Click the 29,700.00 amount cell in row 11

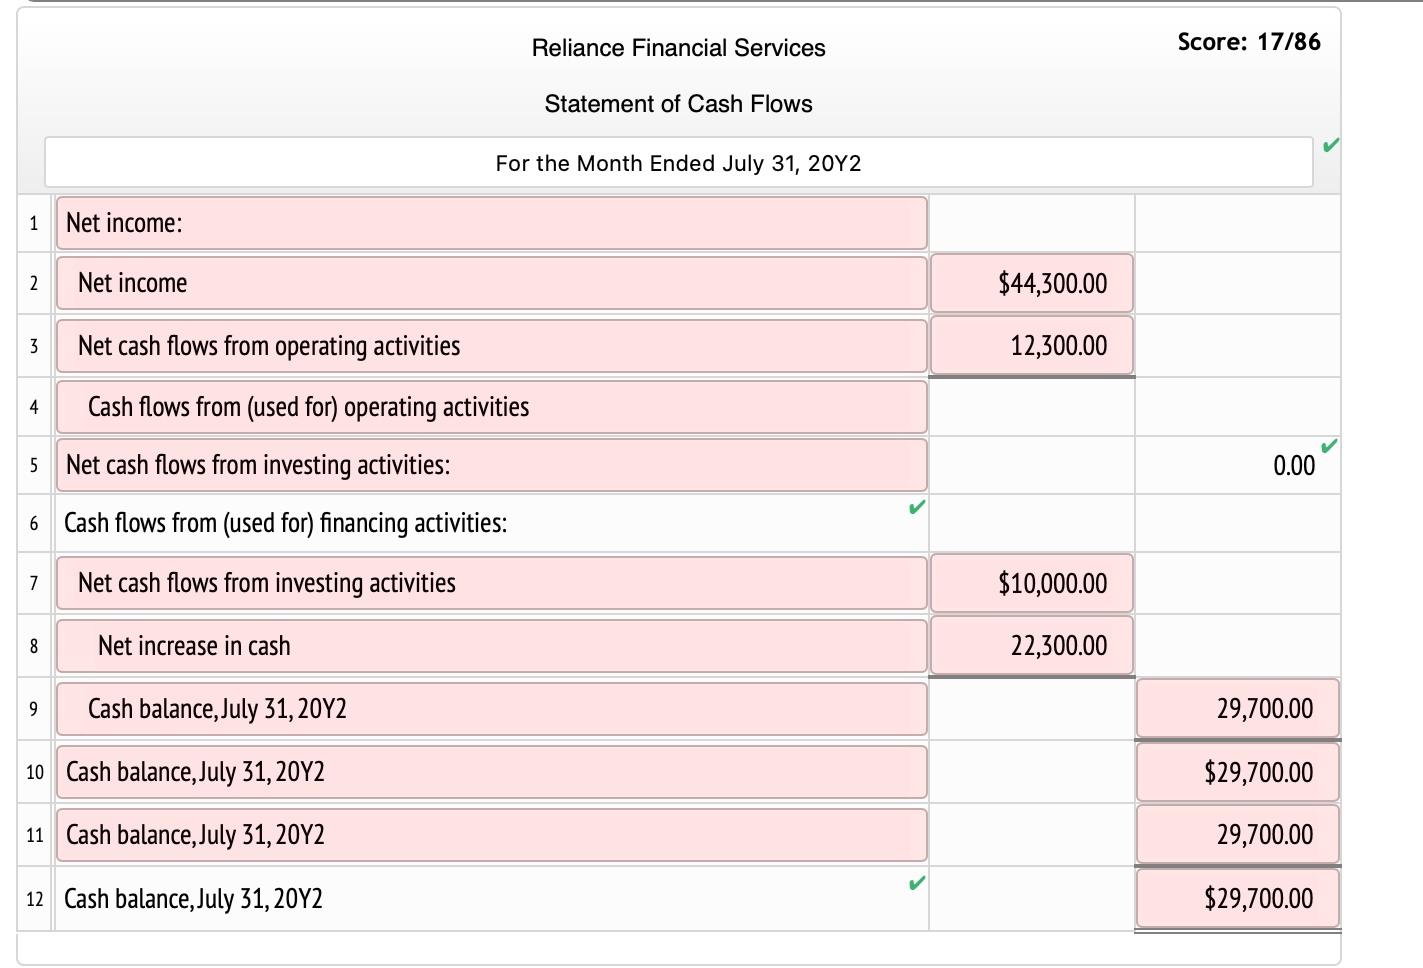[1238, 835]
